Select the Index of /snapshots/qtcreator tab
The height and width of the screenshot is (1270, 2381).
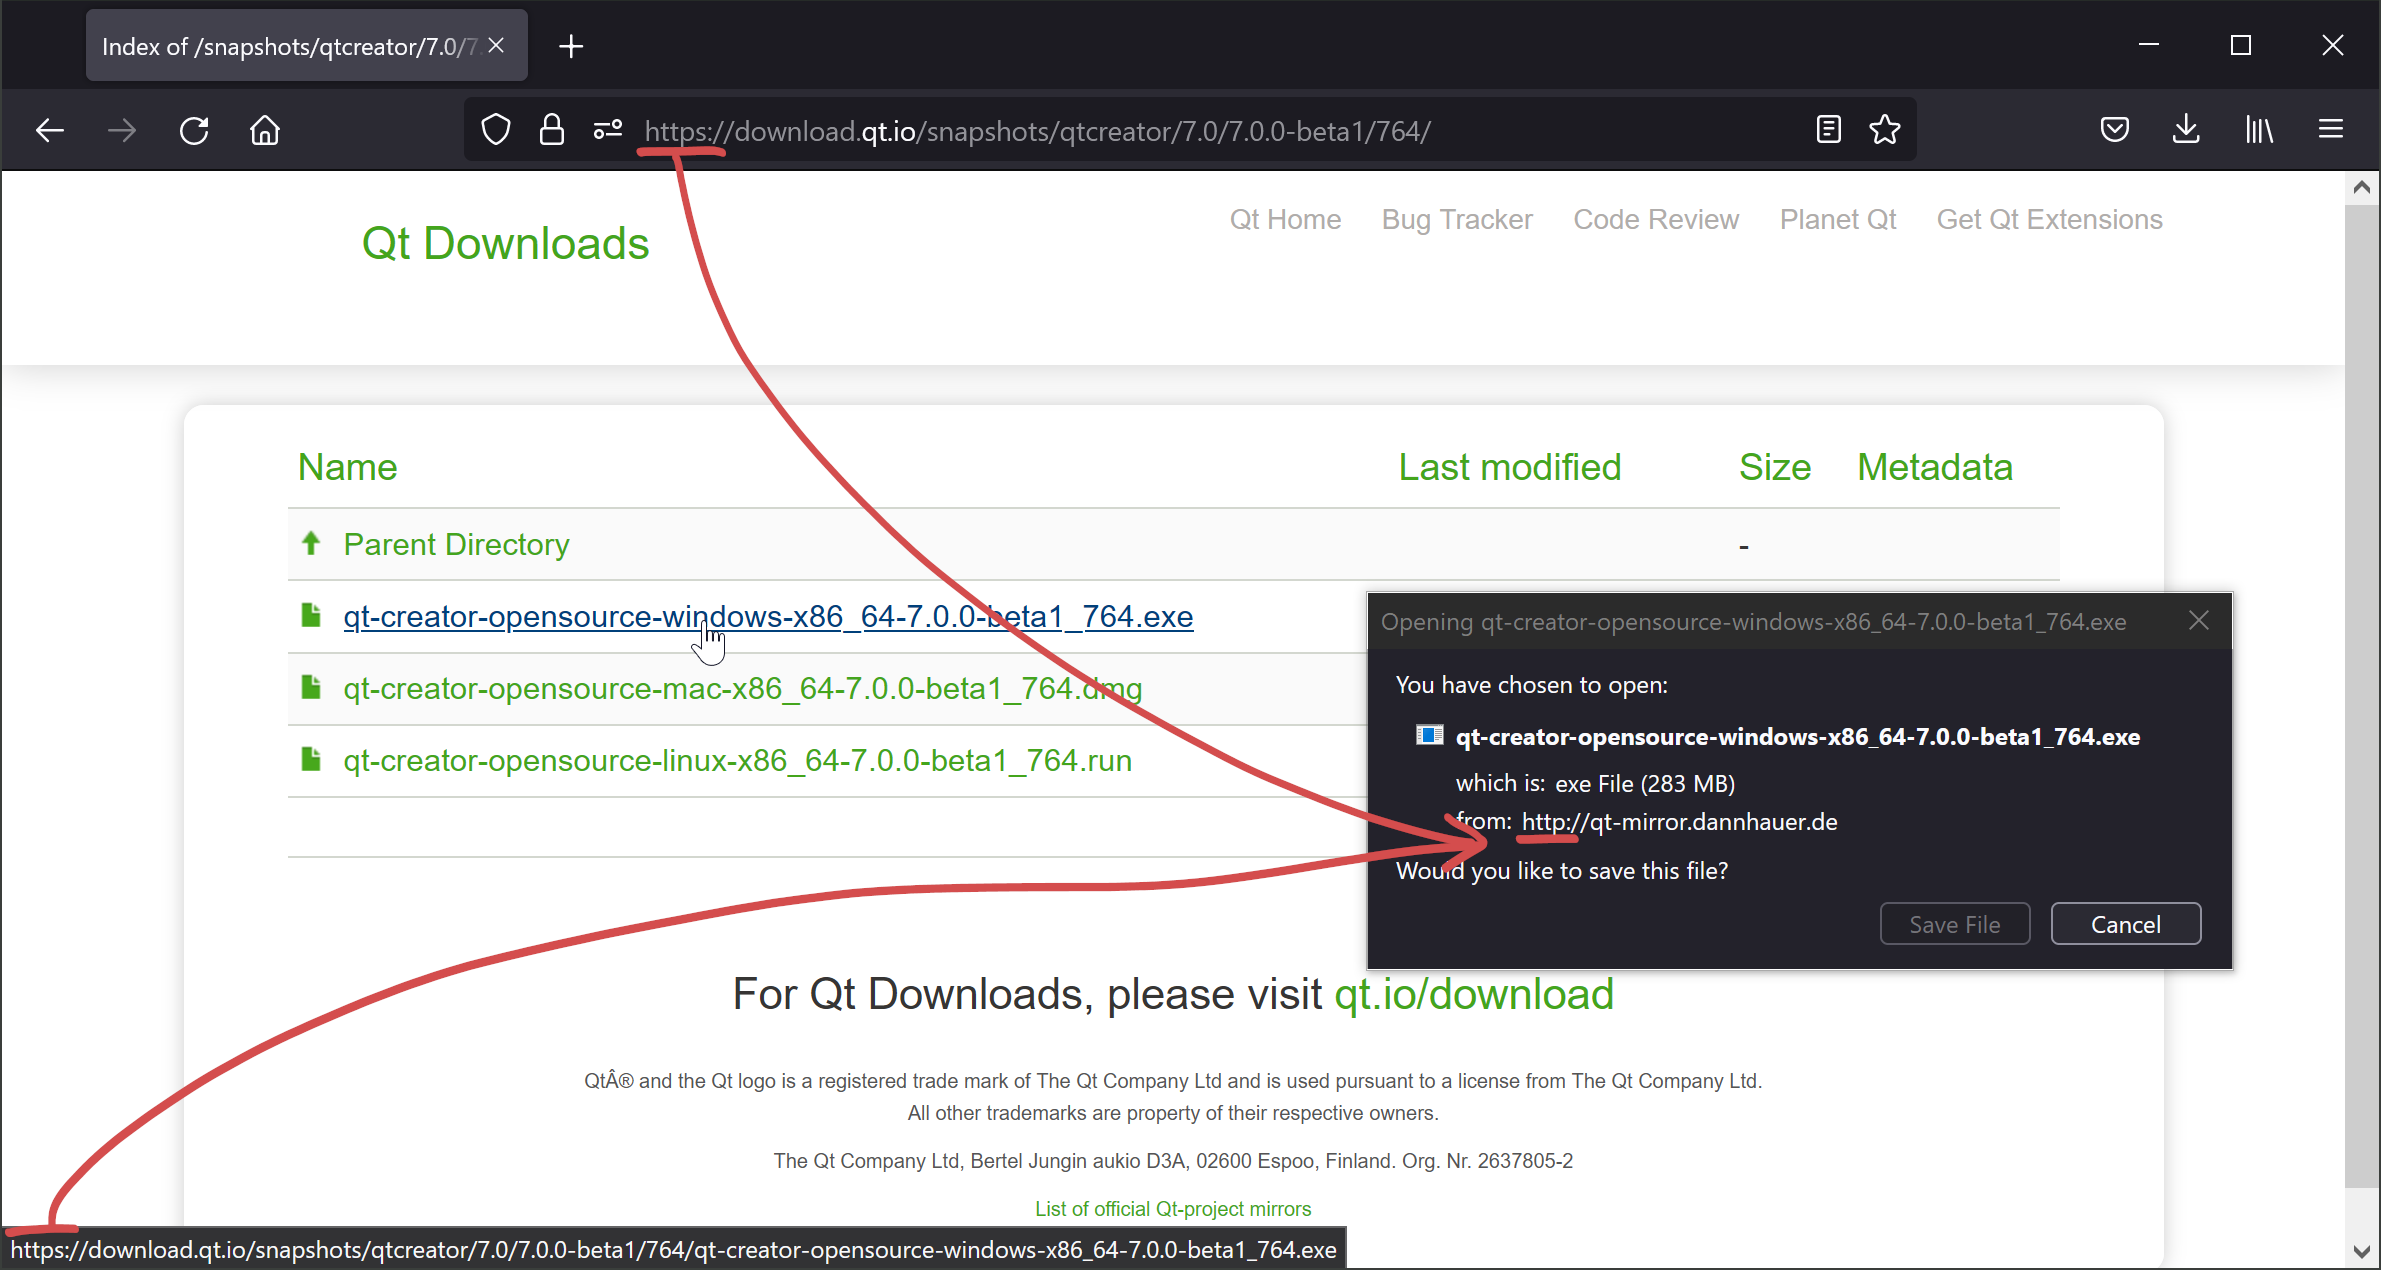[290, 46]
